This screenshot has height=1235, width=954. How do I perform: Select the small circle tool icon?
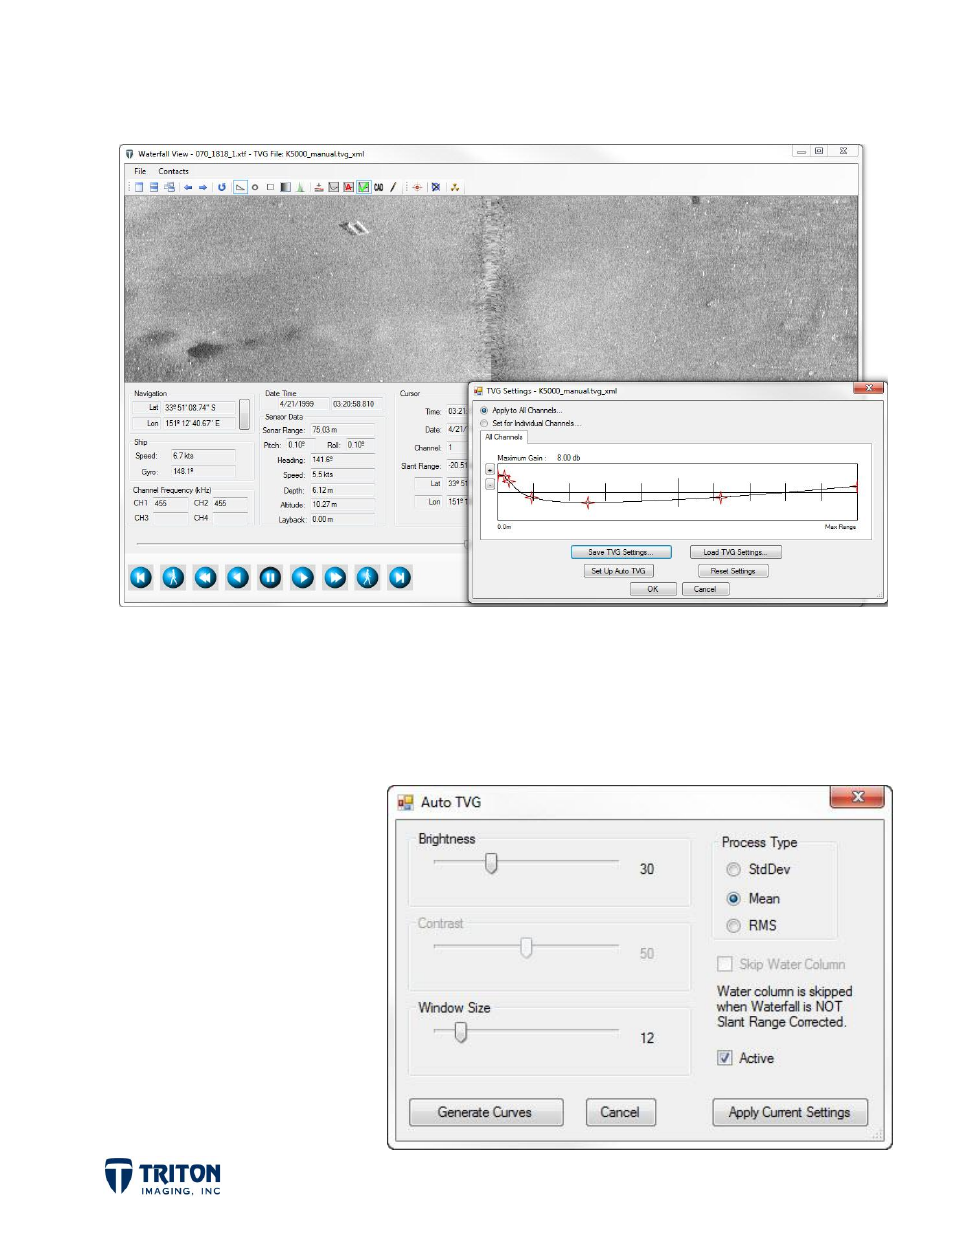click(255, 187)
